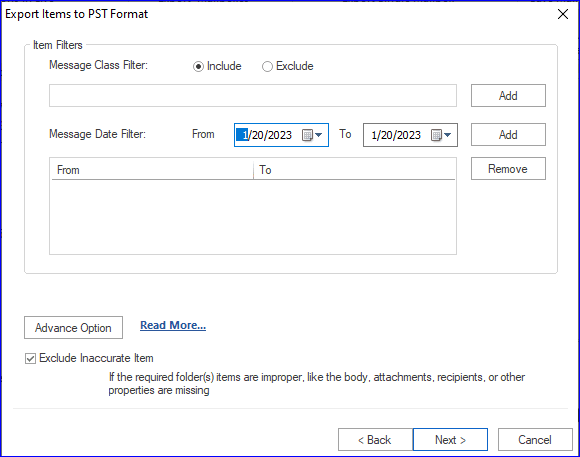
Task: Go to the Next step
Action: pyautogui.click(x=450, y=440)
